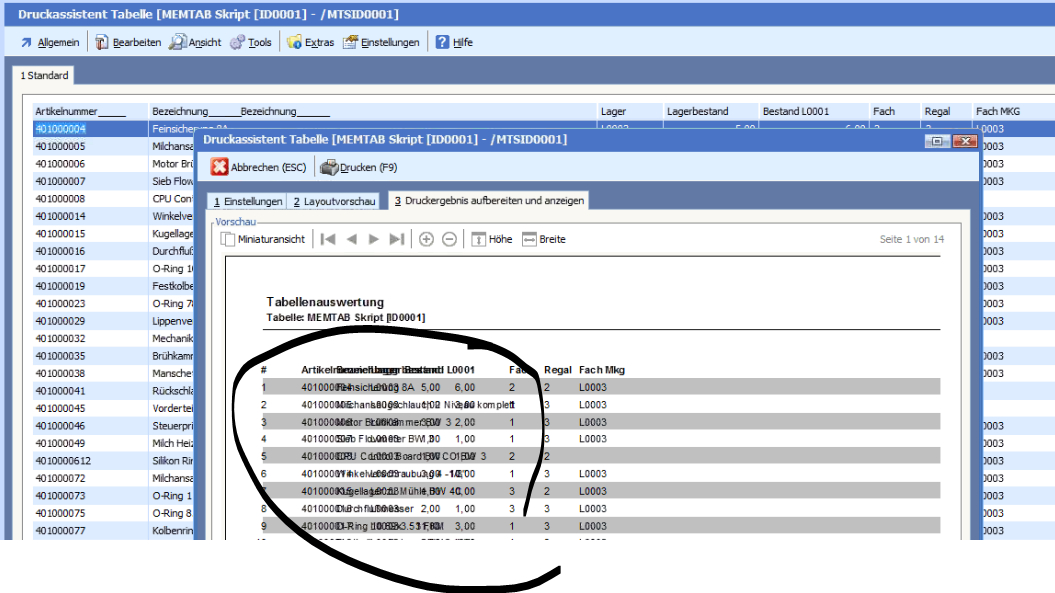Screen dimensions: 1055x593
Task: Open the Bearbeiten menu
Action: pos(128,42)
